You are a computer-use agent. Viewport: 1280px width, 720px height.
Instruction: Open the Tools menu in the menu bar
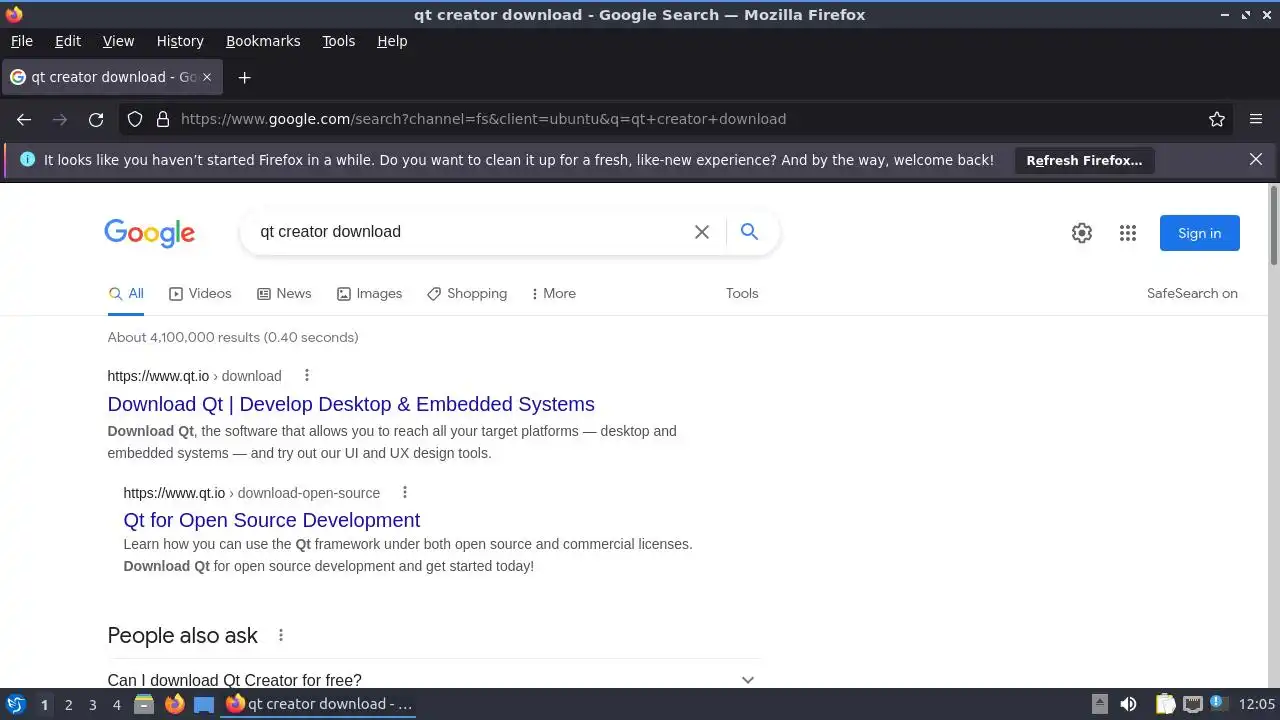click(x=338, y=41)
